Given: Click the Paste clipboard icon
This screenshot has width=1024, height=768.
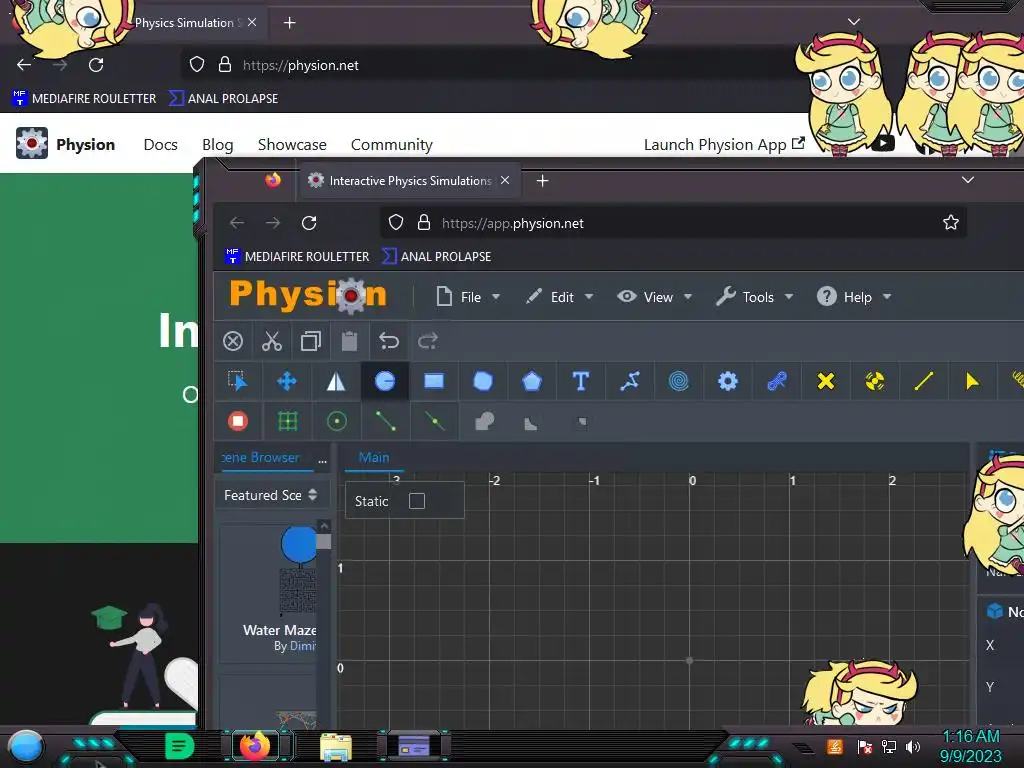Looking at the screenshot, I should tap(349, 341).
